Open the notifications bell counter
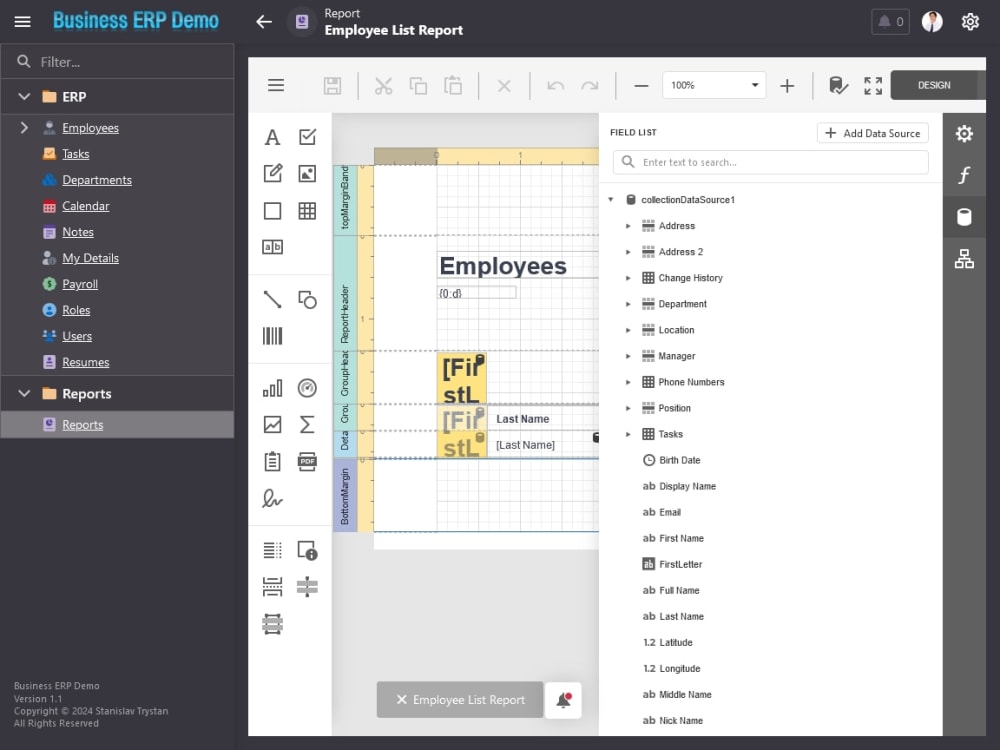This screenshot has height=750, width=1000. point(890,22)
